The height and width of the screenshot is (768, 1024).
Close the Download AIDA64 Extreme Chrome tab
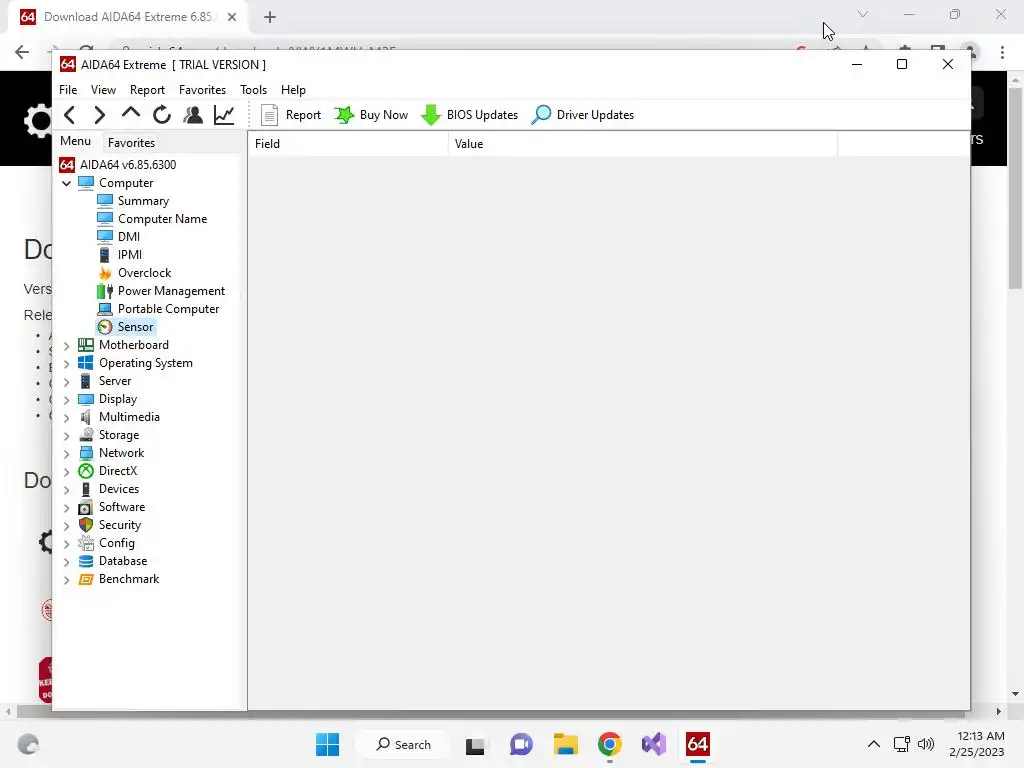point(232,17)
